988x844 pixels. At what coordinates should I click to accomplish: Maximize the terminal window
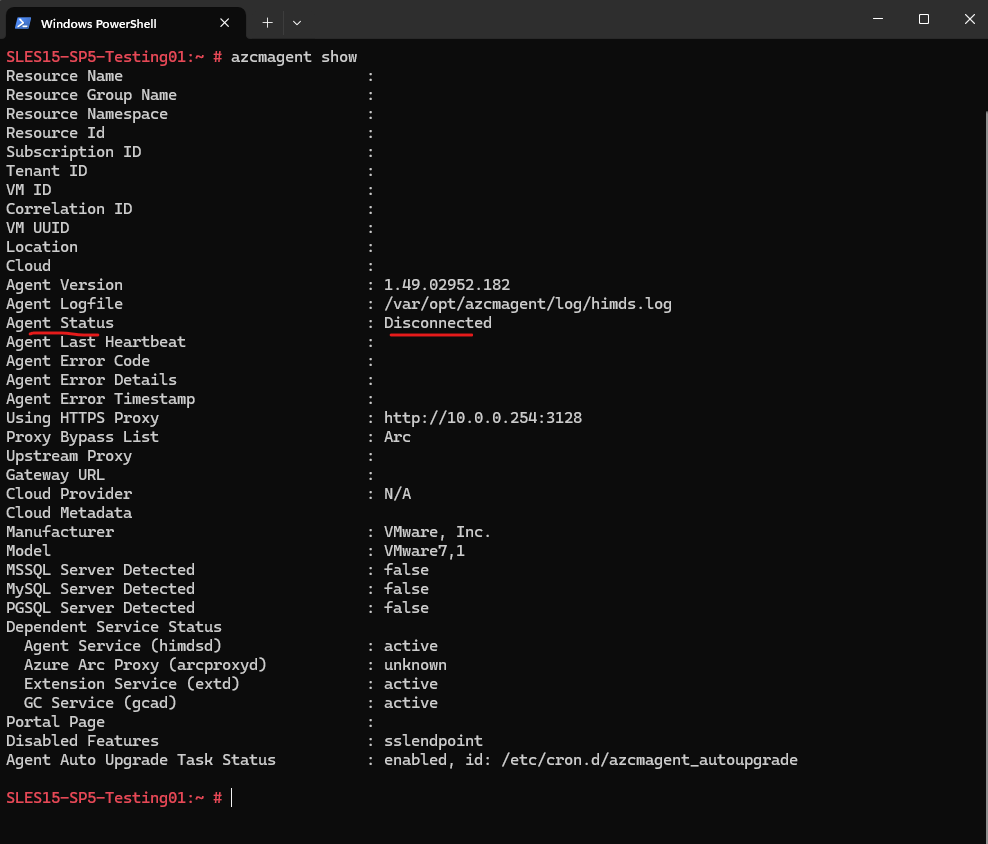tap(924, 19)
